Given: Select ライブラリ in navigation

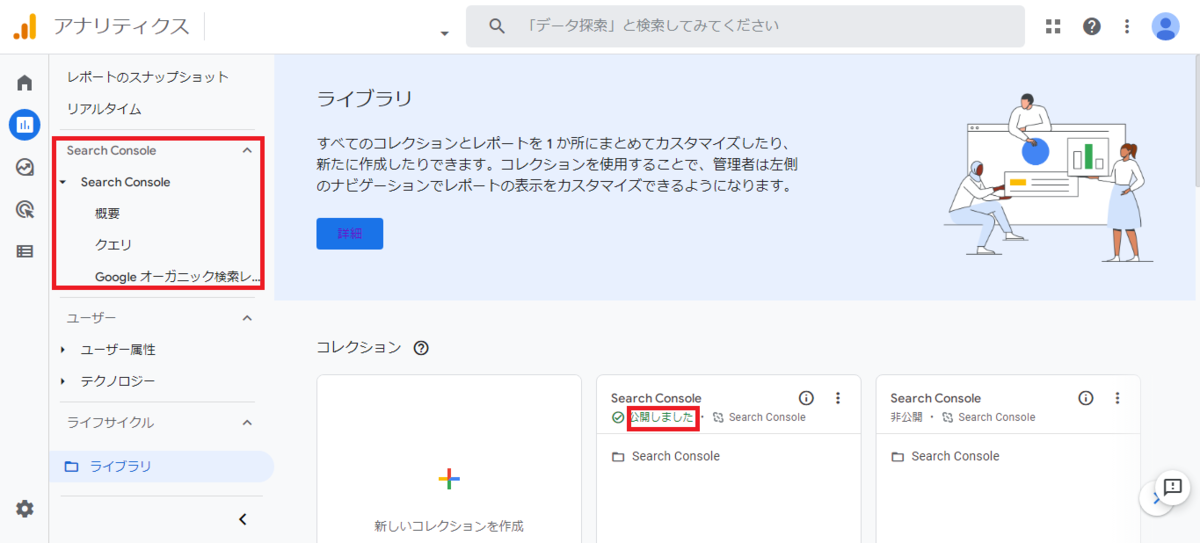Looking at the screenshot, I should point(161,466).
